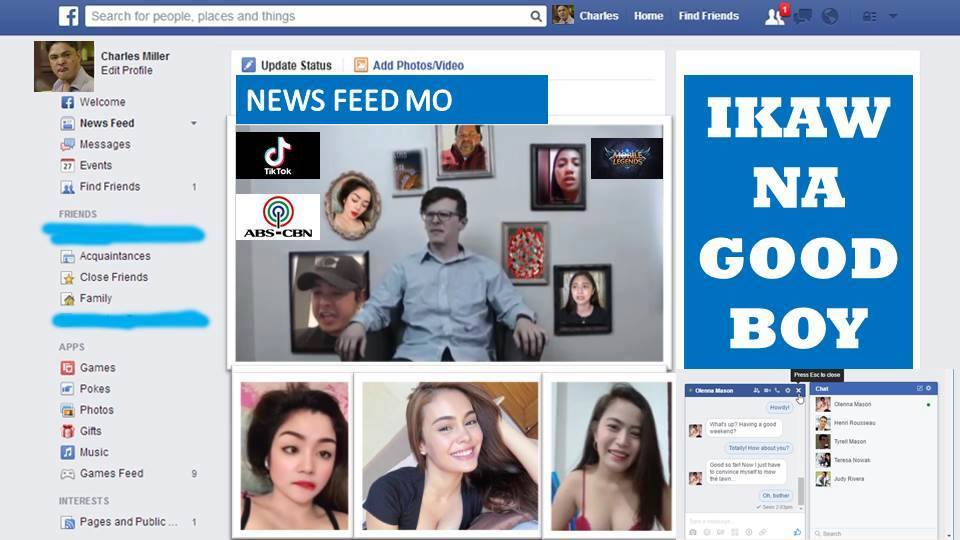Click the TikTok logo thumbnail
The image size is (960, 540).
278,156
